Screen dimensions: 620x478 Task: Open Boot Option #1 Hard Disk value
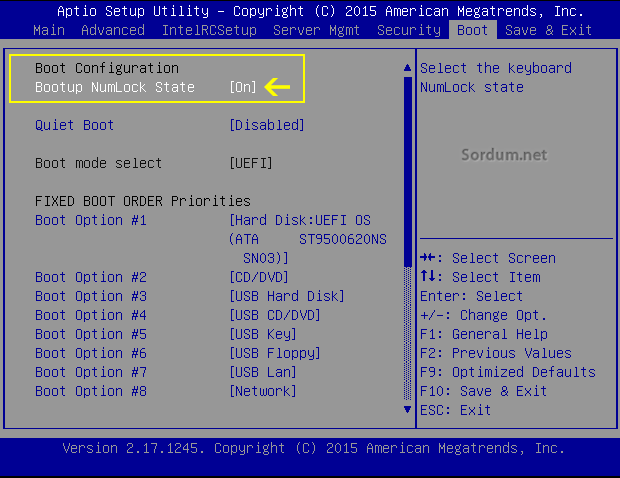click(308, 239)
